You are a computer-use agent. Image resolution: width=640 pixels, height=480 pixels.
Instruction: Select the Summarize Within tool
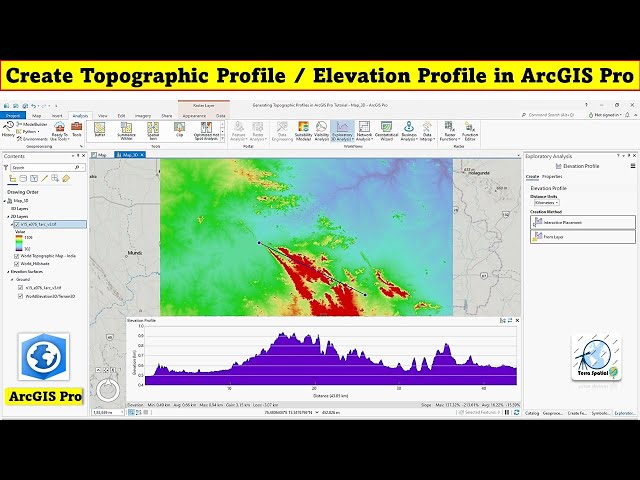coord(126,131)
